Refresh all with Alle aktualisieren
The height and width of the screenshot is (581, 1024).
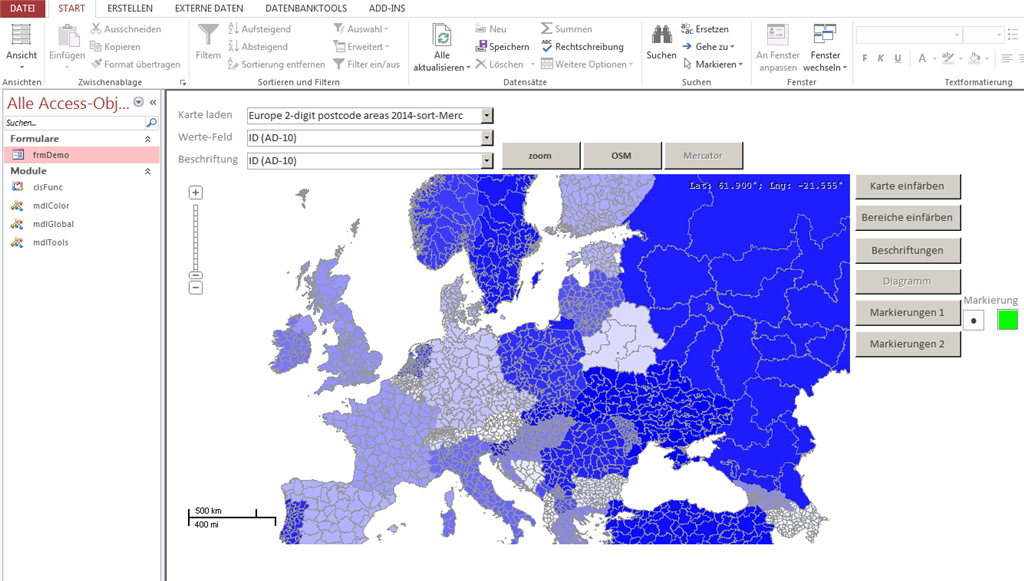441,47
